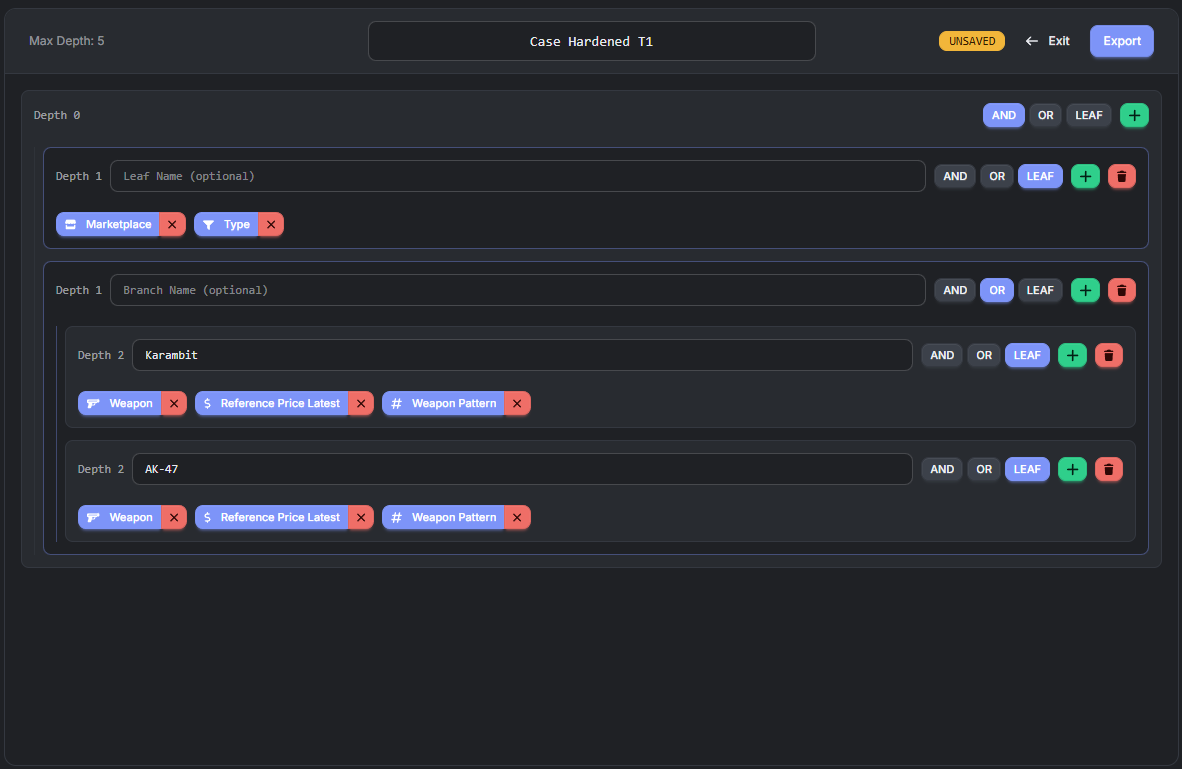Add a child to the Depth 1 branch
Image resolution: width=1182 pixels, height=769 pixels.
tap(1085, 290)
